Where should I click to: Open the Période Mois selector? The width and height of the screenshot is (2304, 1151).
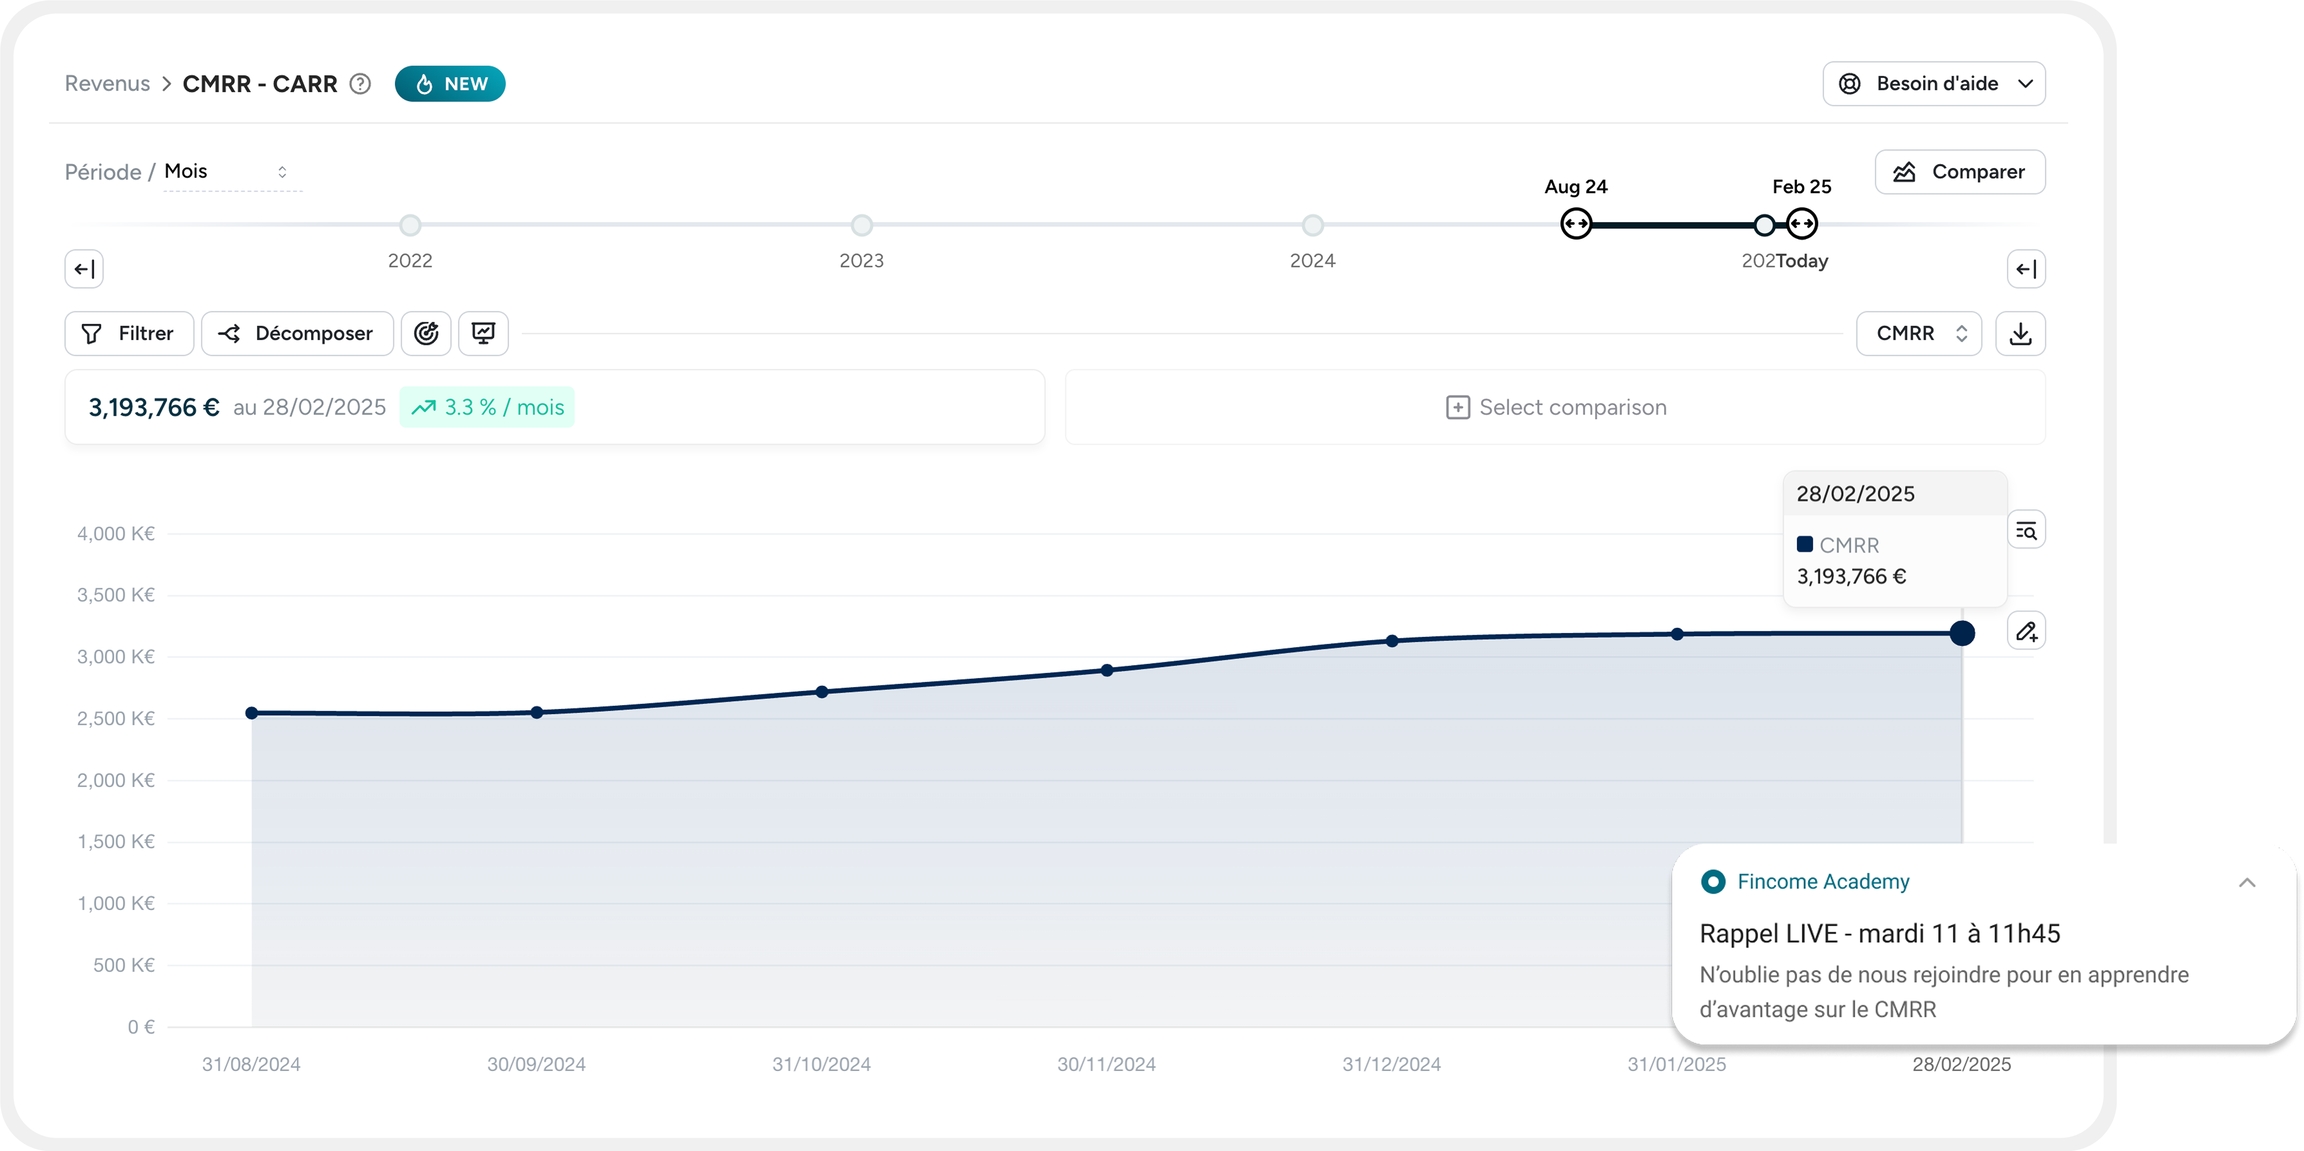point(230,172)
